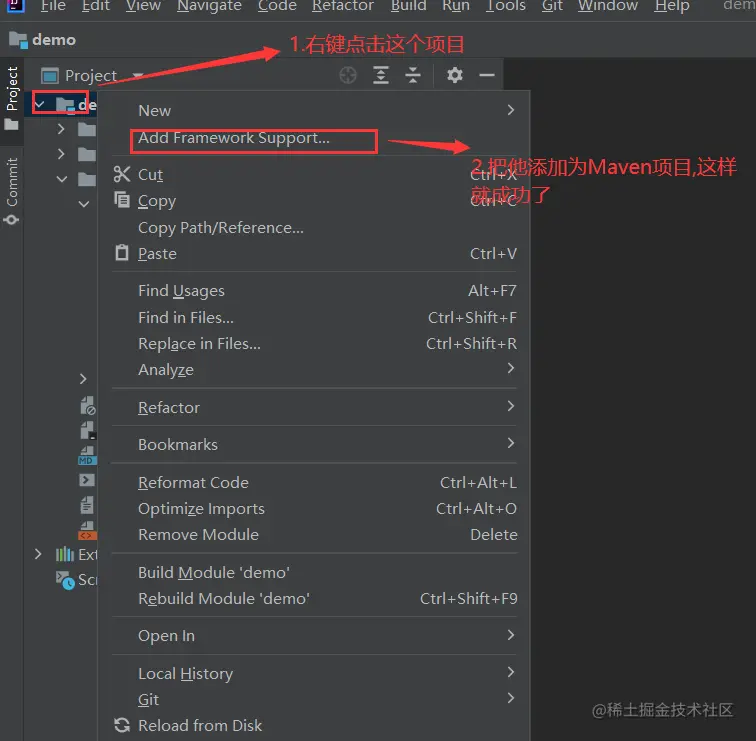Click the Expand All icon in Project toolbar
The height and width of the screenshot is (741, 756).
(x=381, y=75)
